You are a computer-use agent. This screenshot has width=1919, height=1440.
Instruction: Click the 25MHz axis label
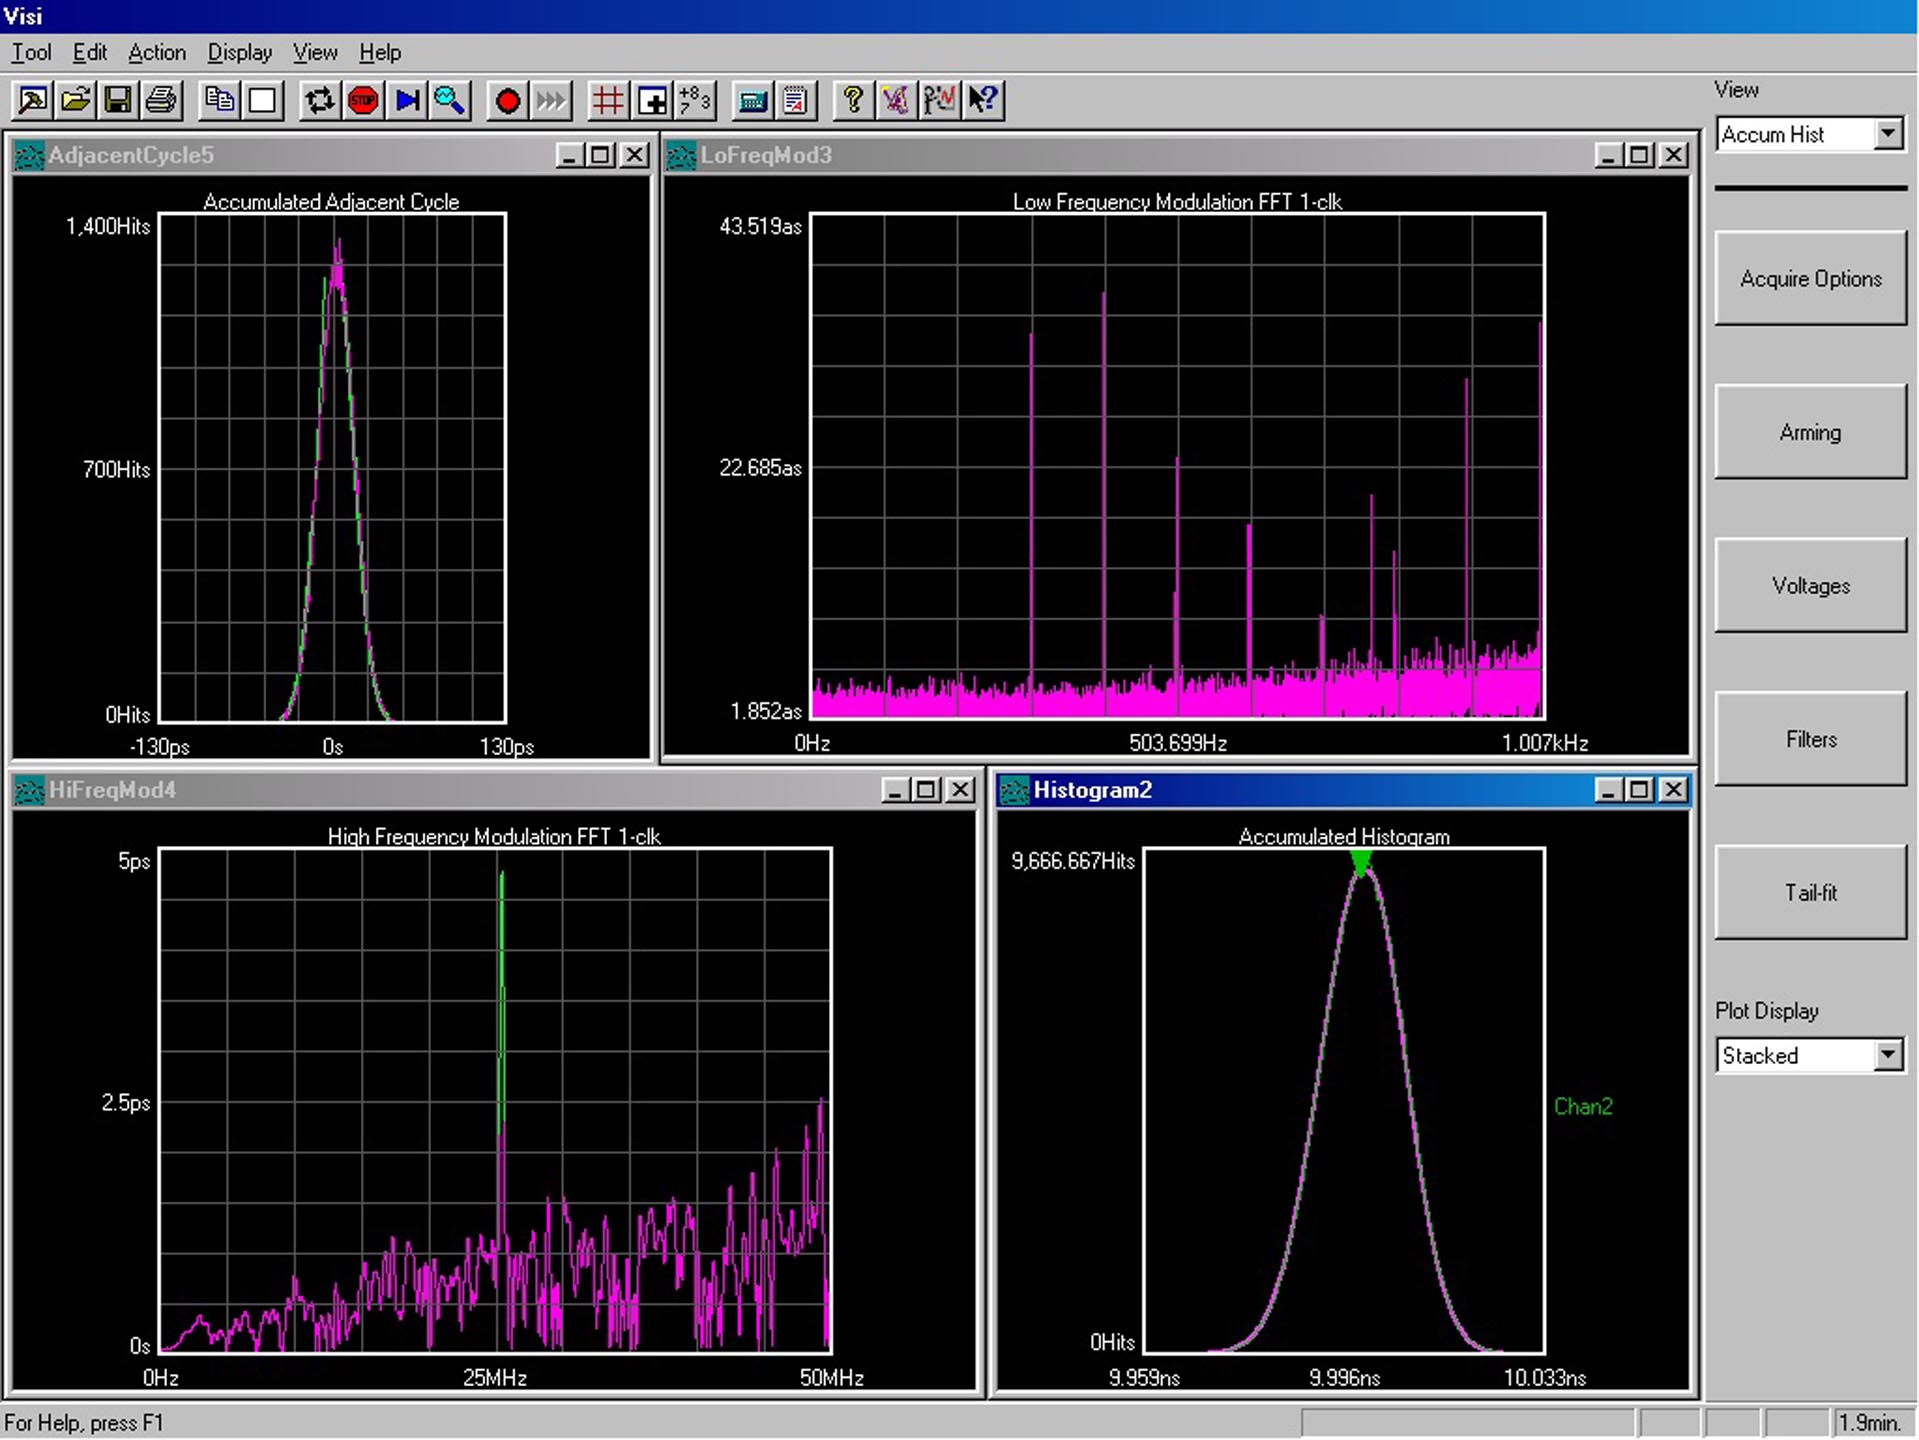[495, 1378]
